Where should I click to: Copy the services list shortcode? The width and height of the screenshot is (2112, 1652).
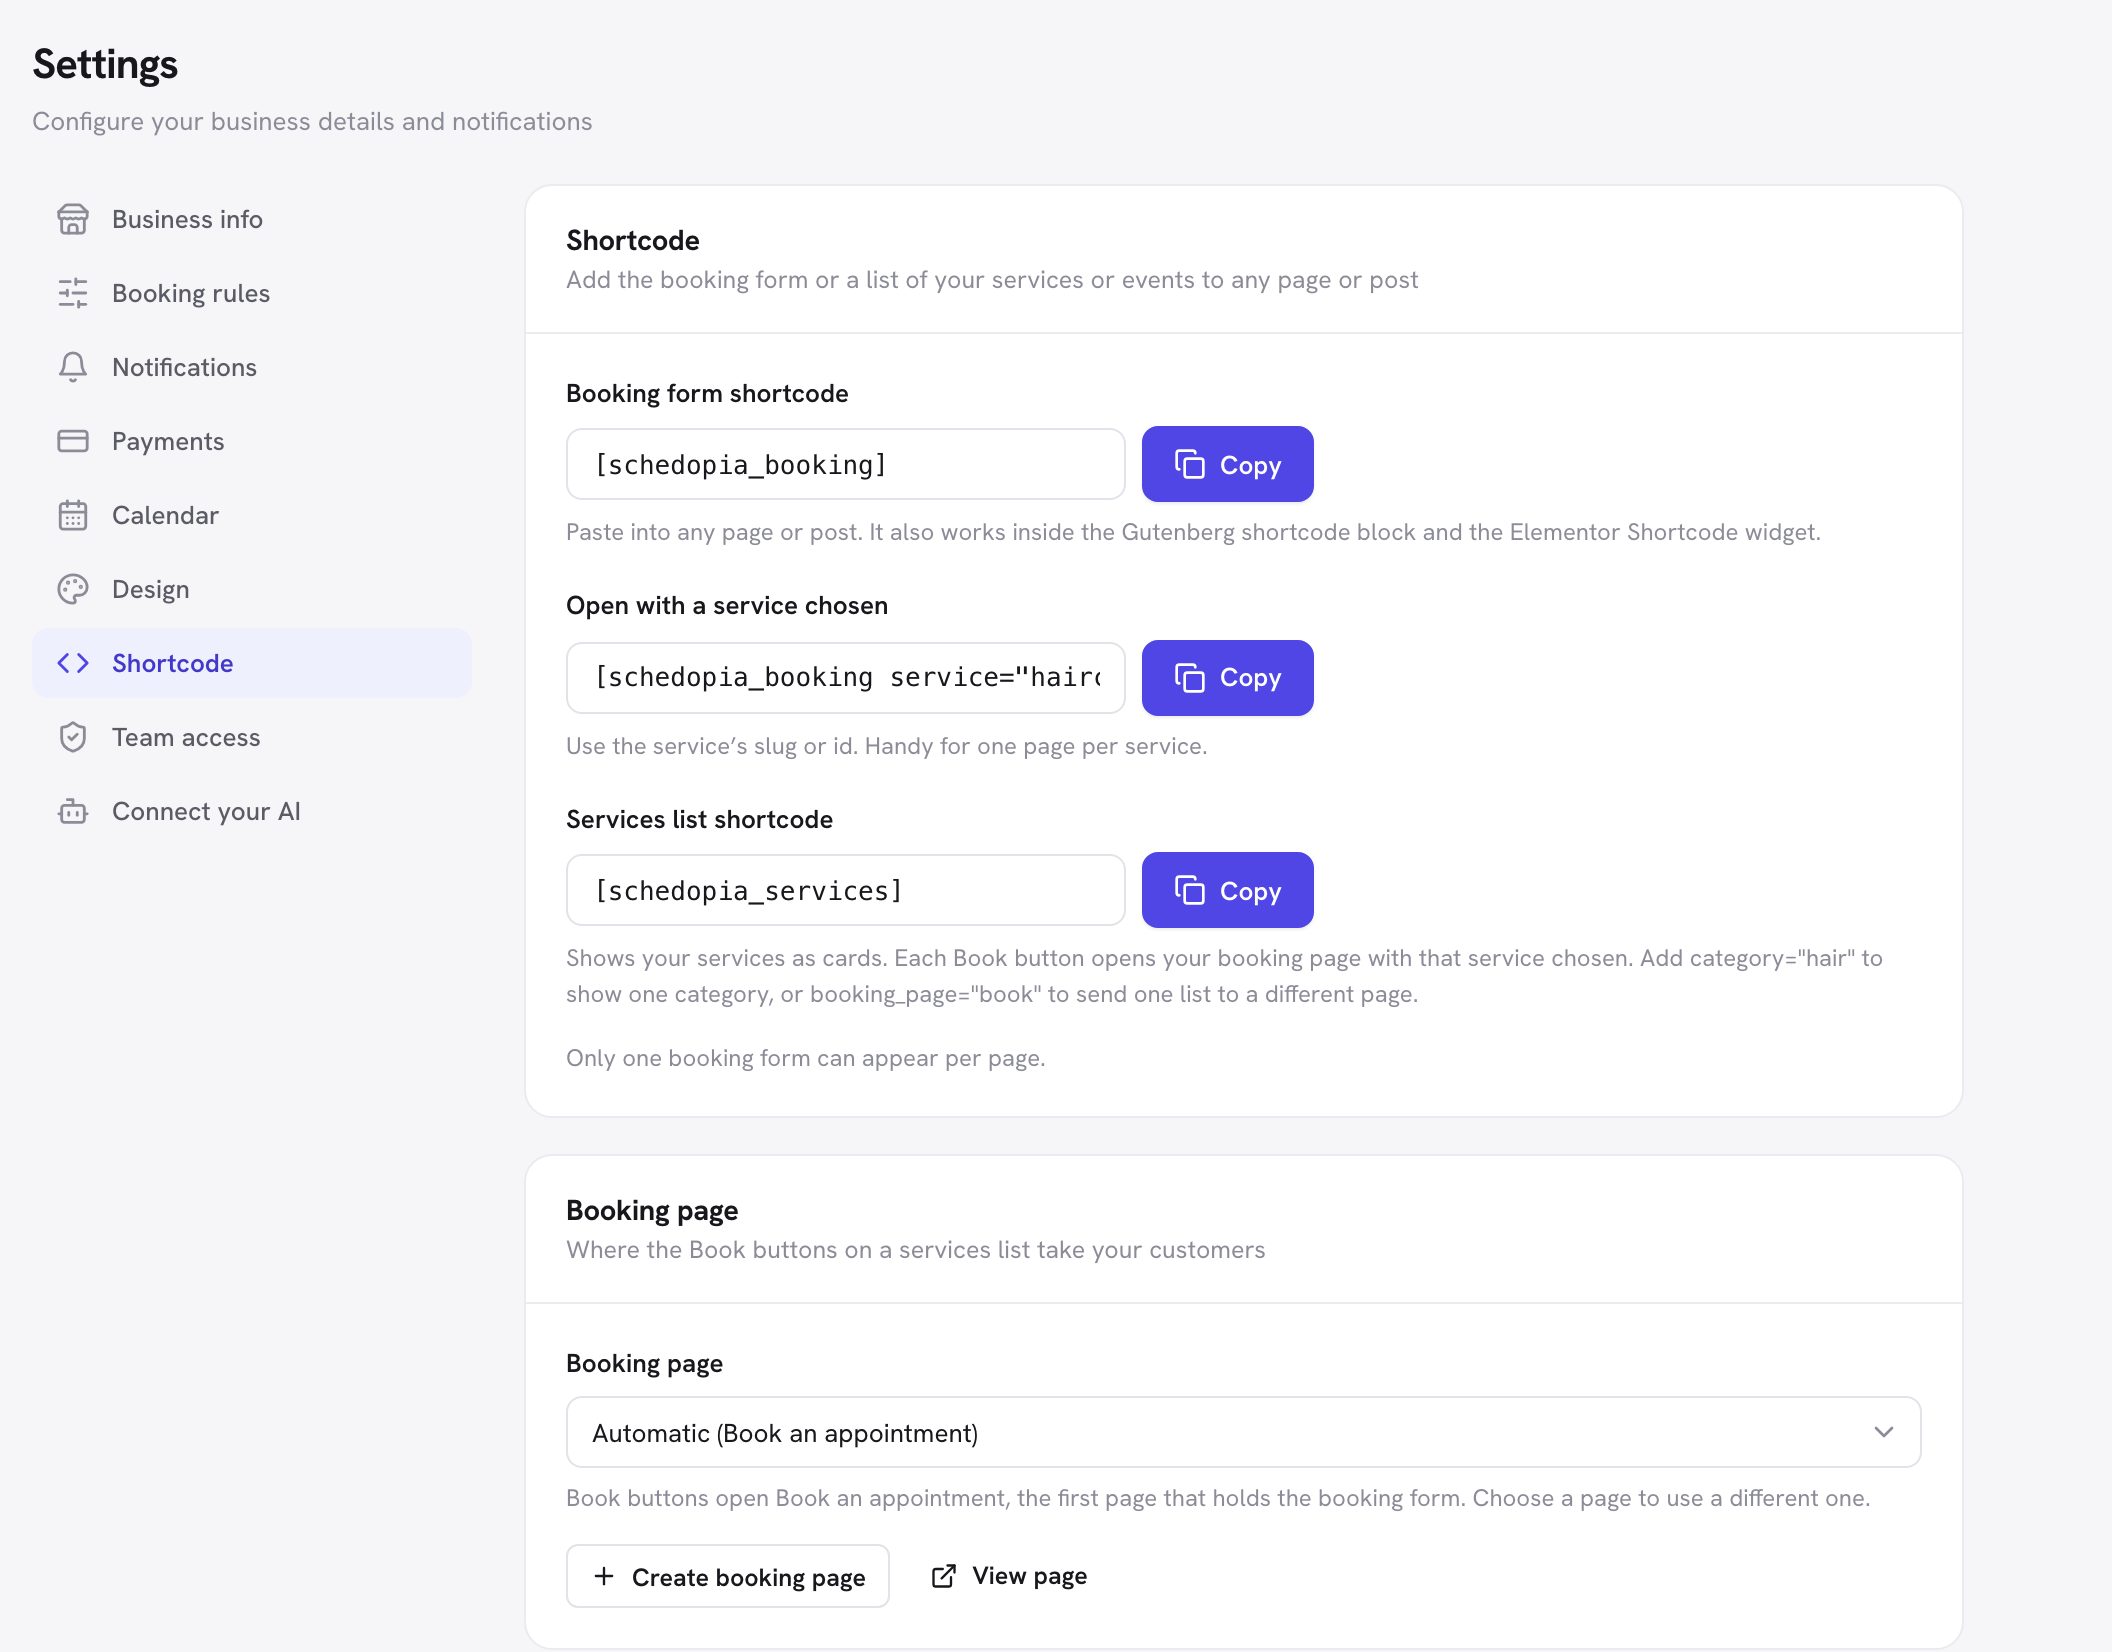(x=1227, y=890)
